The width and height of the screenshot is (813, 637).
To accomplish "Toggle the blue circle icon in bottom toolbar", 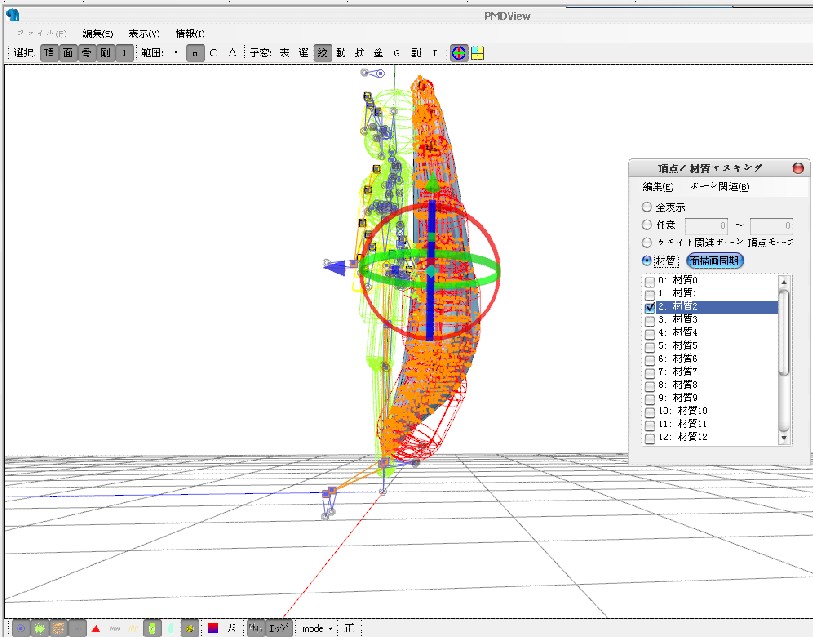I will coord(21,629).
